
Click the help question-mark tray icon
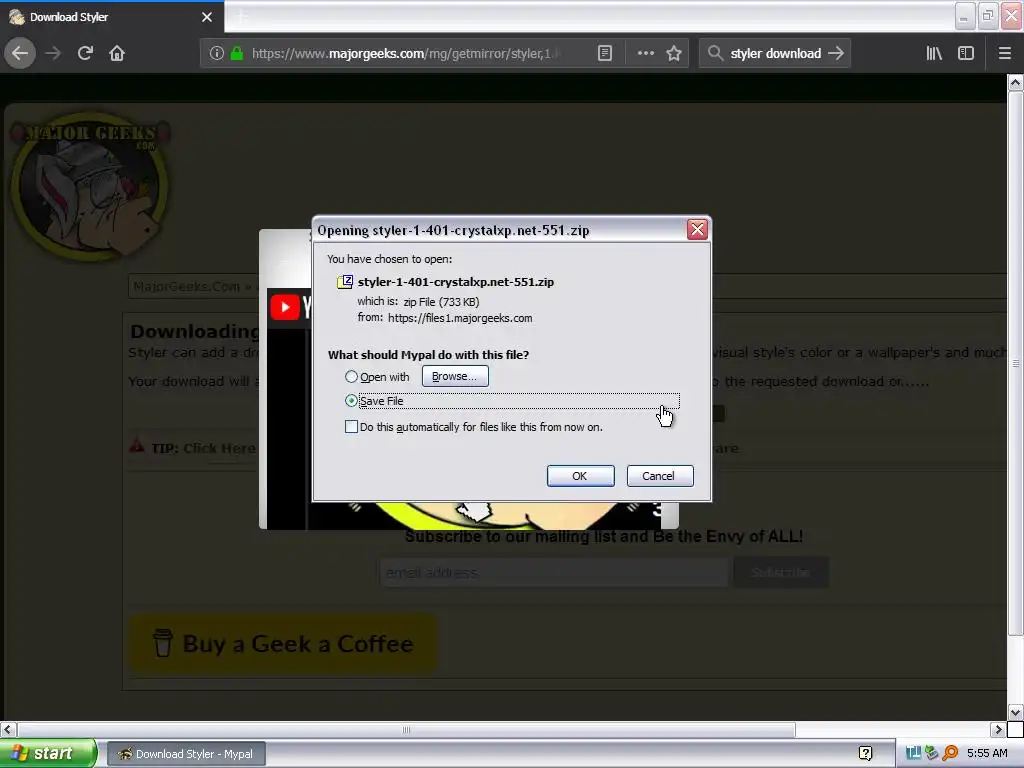pos(865,754)
